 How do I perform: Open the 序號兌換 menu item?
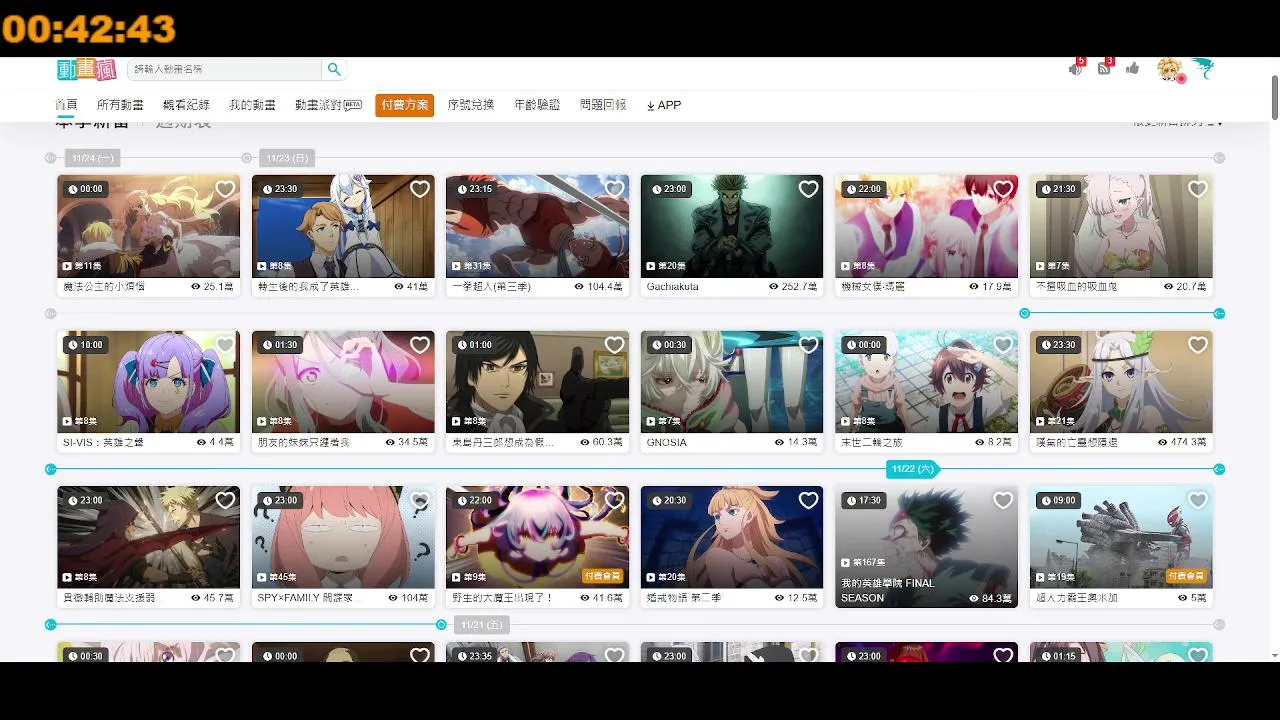[x=471, y=105]
